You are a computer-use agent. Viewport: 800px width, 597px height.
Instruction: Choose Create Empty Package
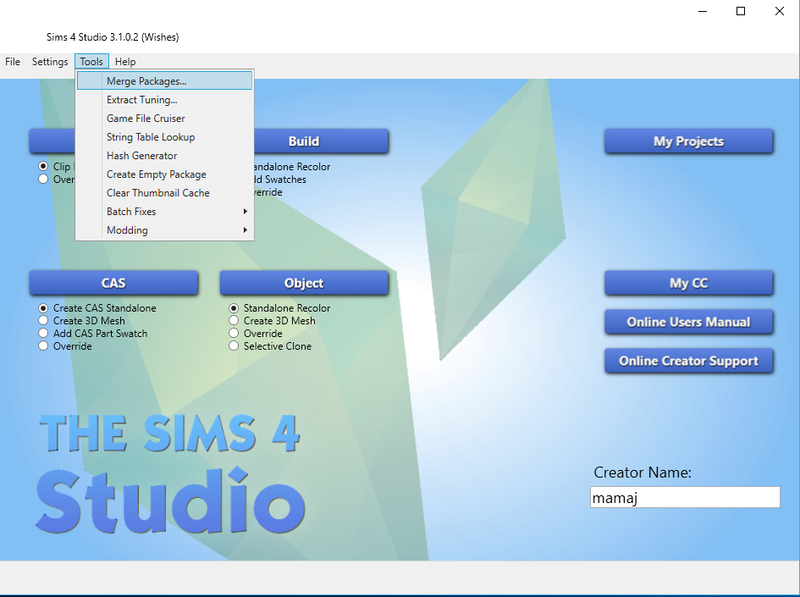(164, 175)
